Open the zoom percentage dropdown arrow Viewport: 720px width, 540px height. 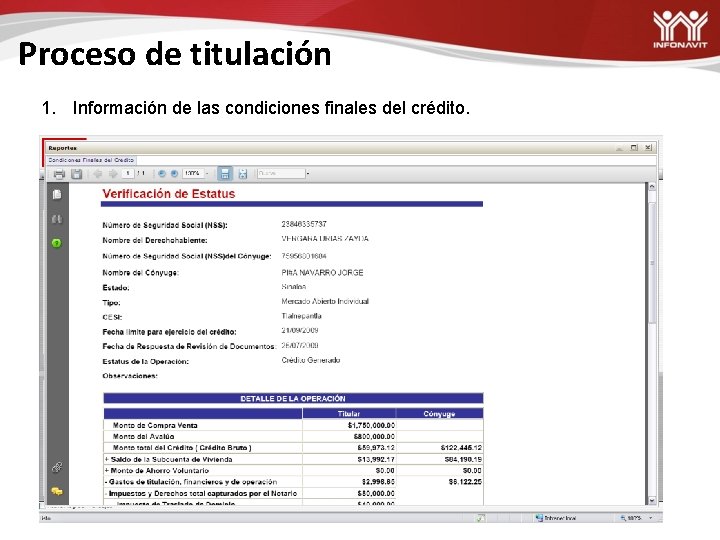point(207,174)
